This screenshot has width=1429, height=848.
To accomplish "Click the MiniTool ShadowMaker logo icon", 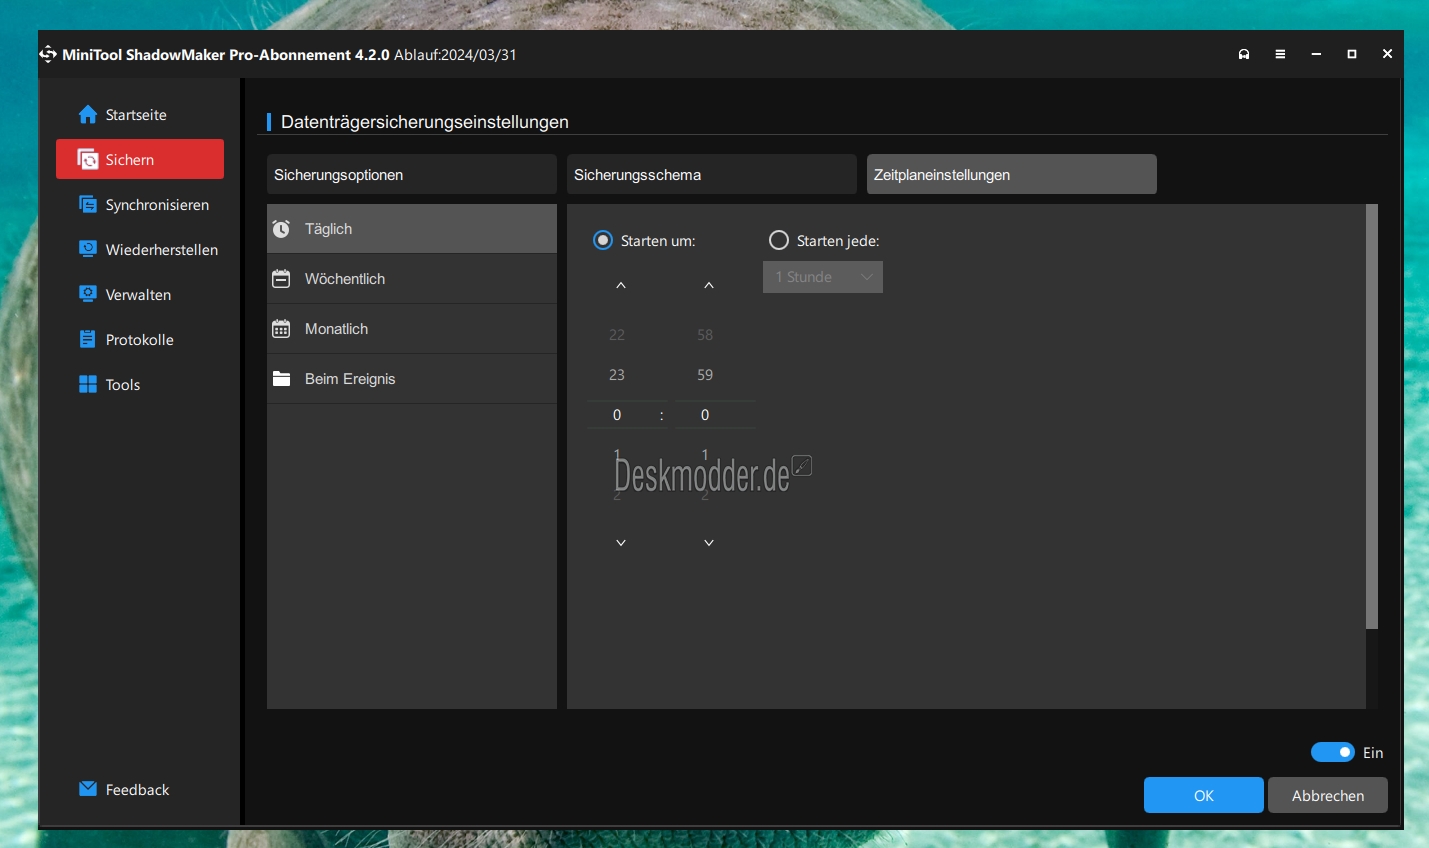I will click(x=48, y=54).
